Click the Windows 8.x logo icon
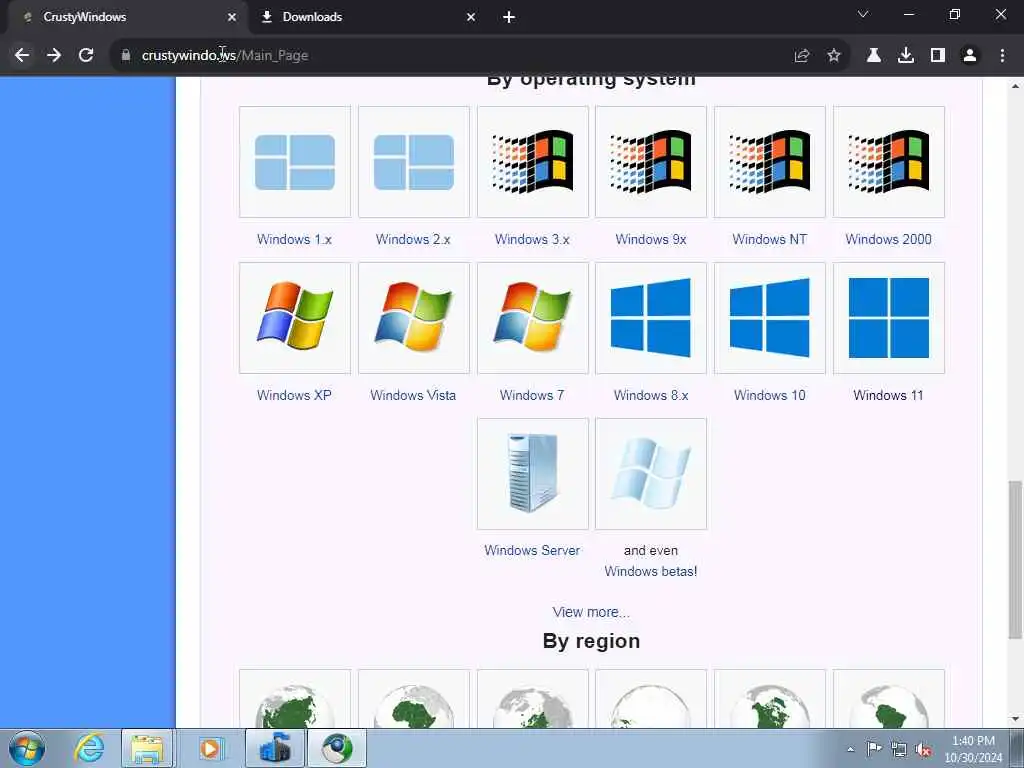The image size is (1024, 768). click(x=651, y=318)
